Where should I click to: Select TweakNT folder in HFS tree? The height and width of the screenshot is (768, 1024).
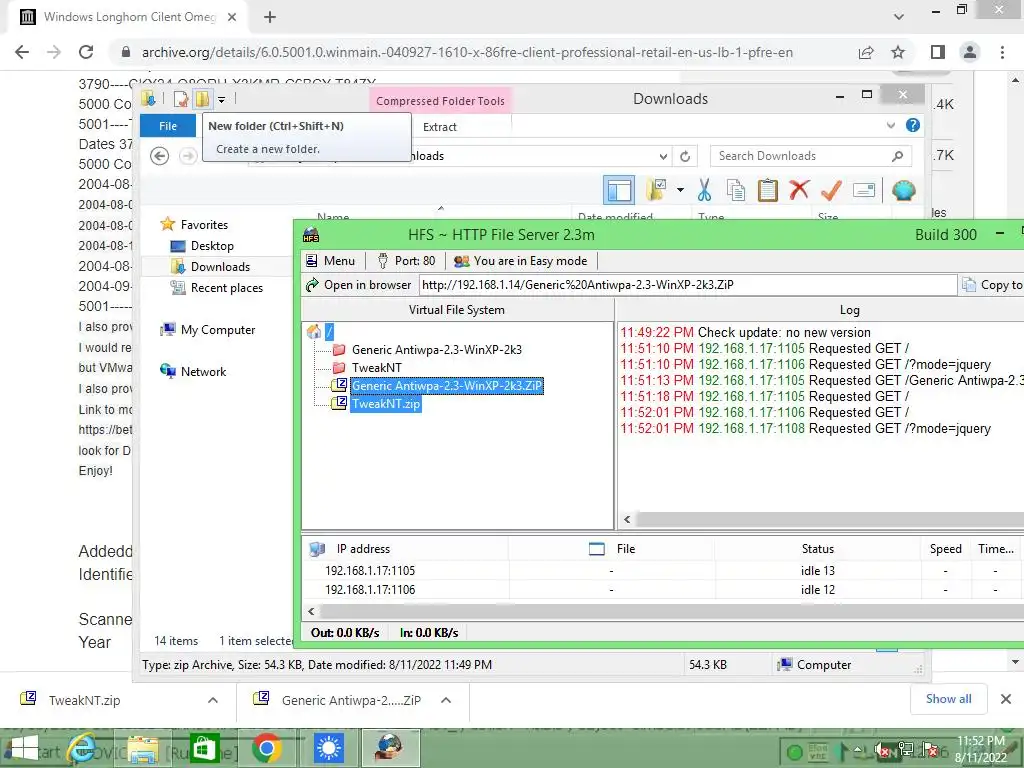368,368
